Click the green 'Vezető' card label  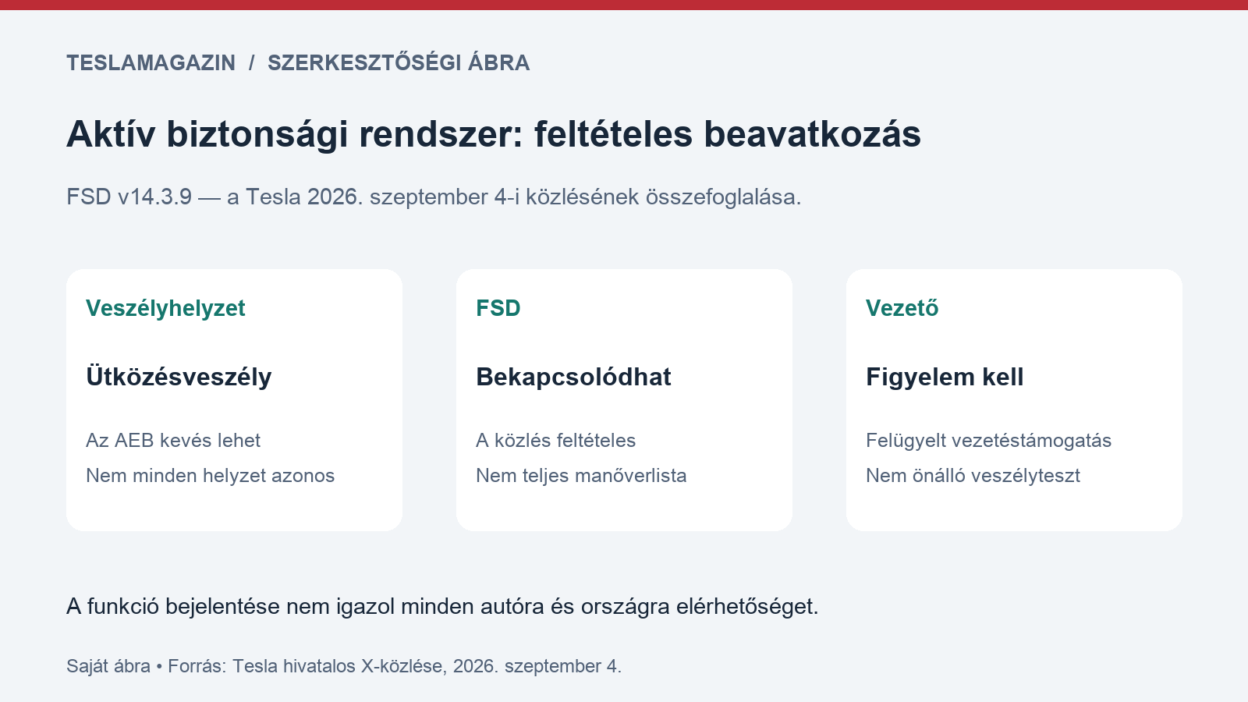[x=902, y=308]
